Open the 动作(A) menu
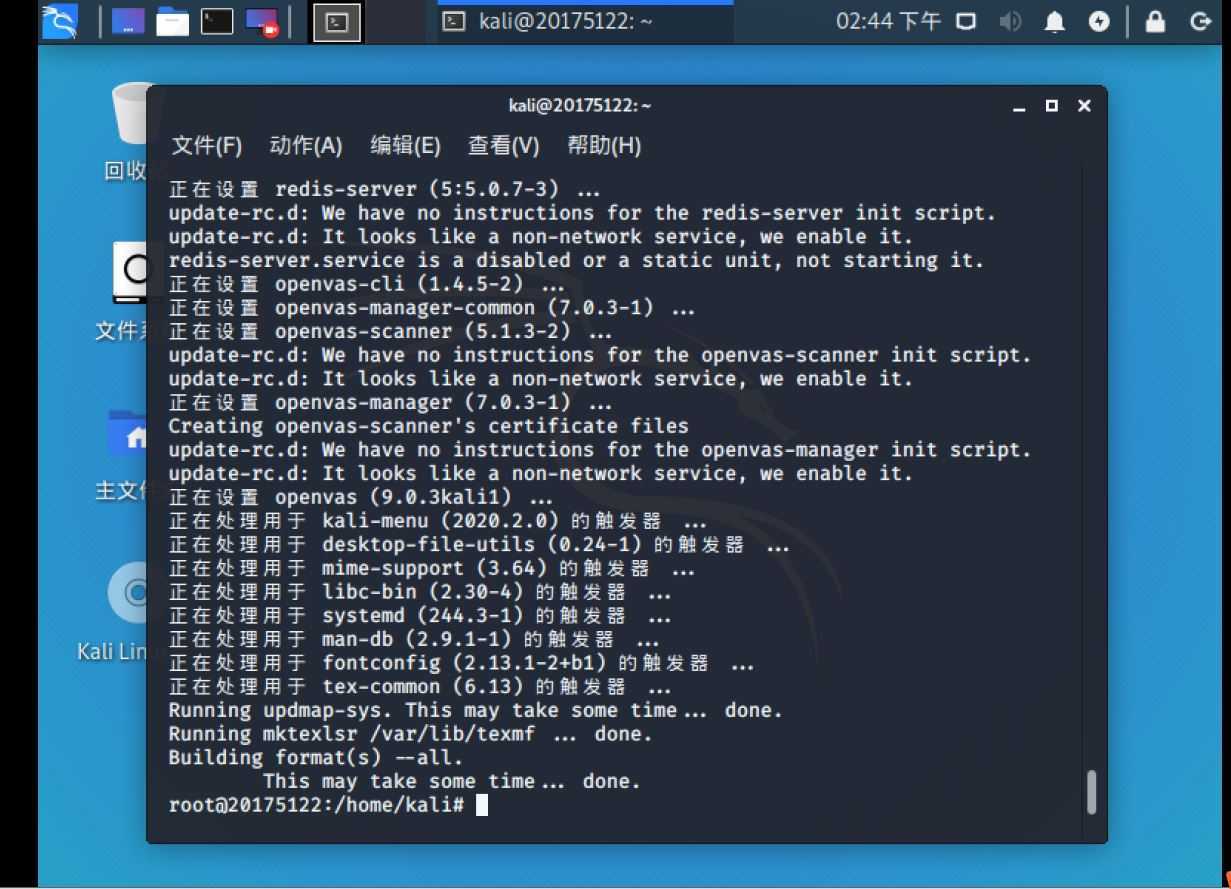Screen dimensions: 1231x889 point(306,146)
